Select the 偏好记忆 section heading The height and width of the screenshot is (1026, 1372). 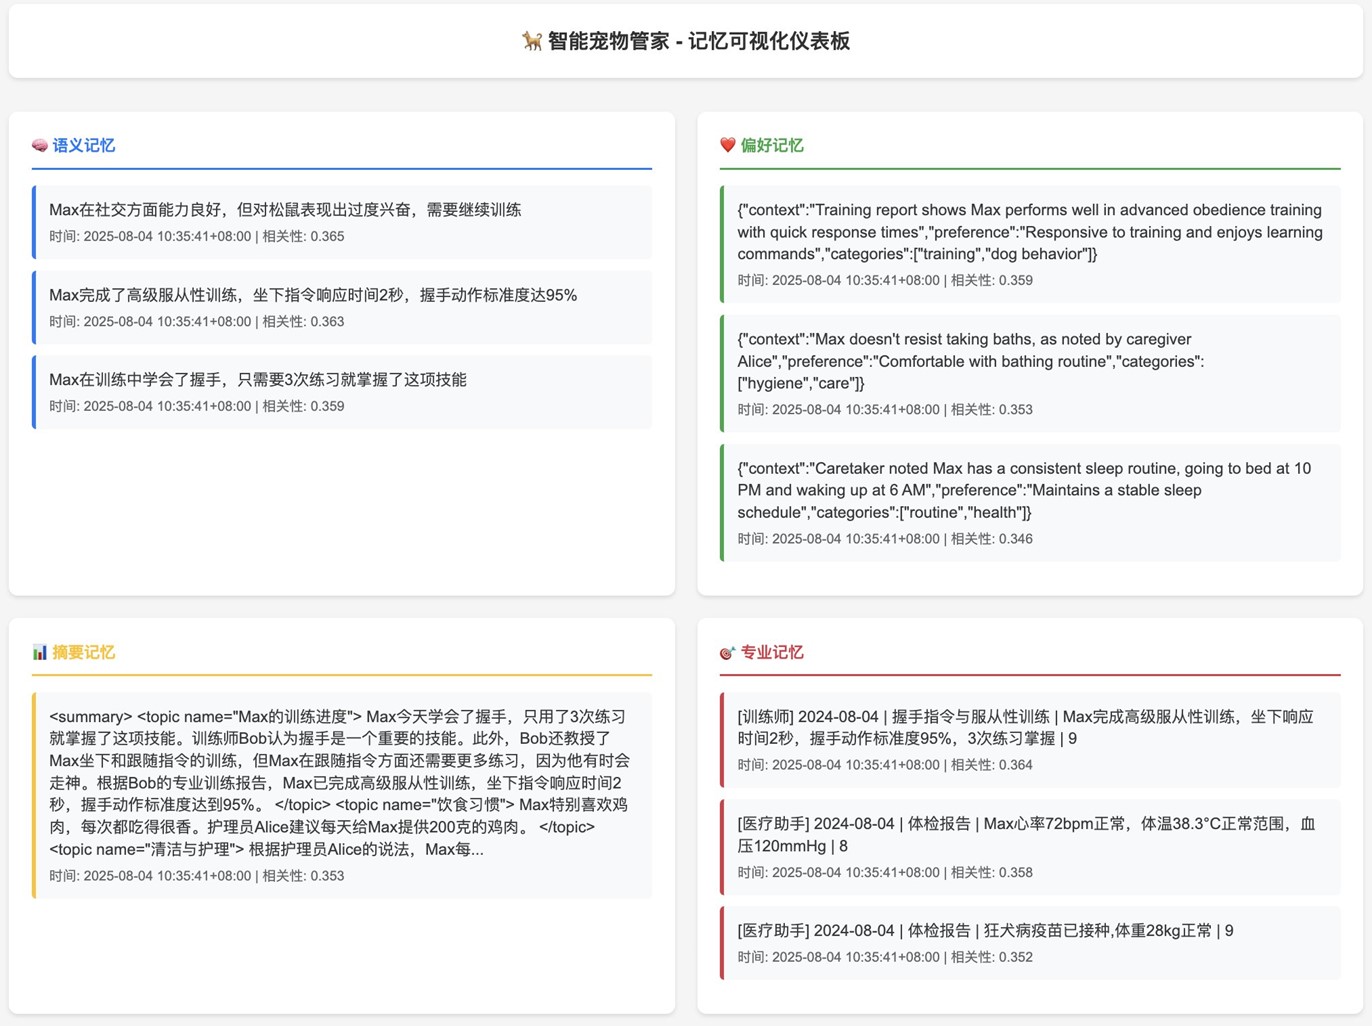tap(772, 146)
